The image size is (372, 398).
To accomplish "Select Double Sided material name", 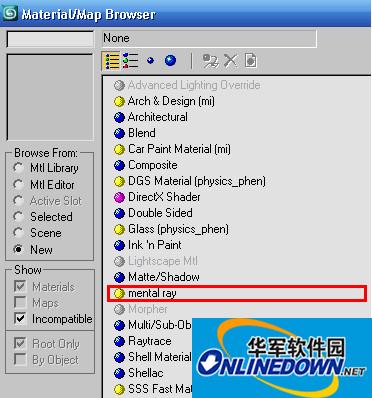I will click(x=160, y=213).
